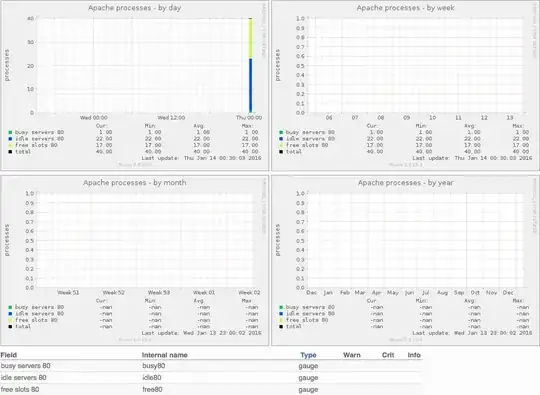
Task: Click the Type column header link
Action: [x=308, y=355]
